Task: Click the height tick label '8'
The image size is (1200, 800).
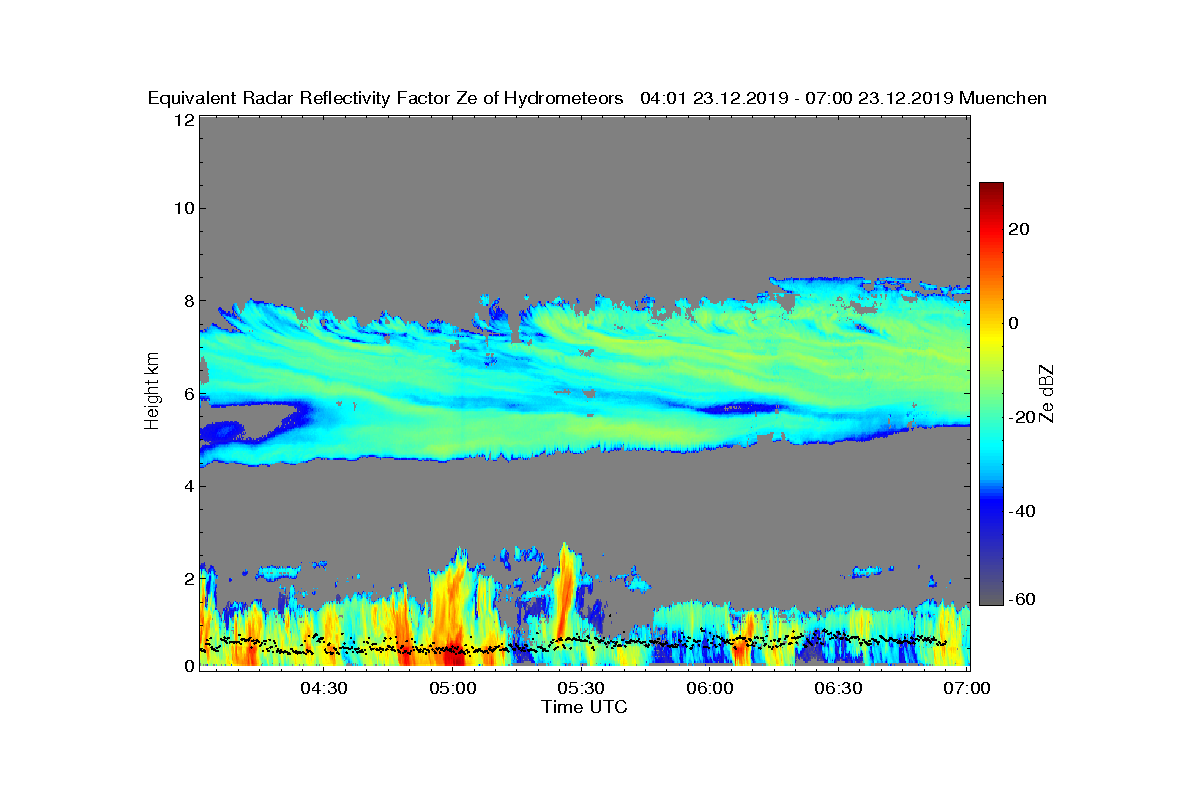Action: tap(188, 300)
